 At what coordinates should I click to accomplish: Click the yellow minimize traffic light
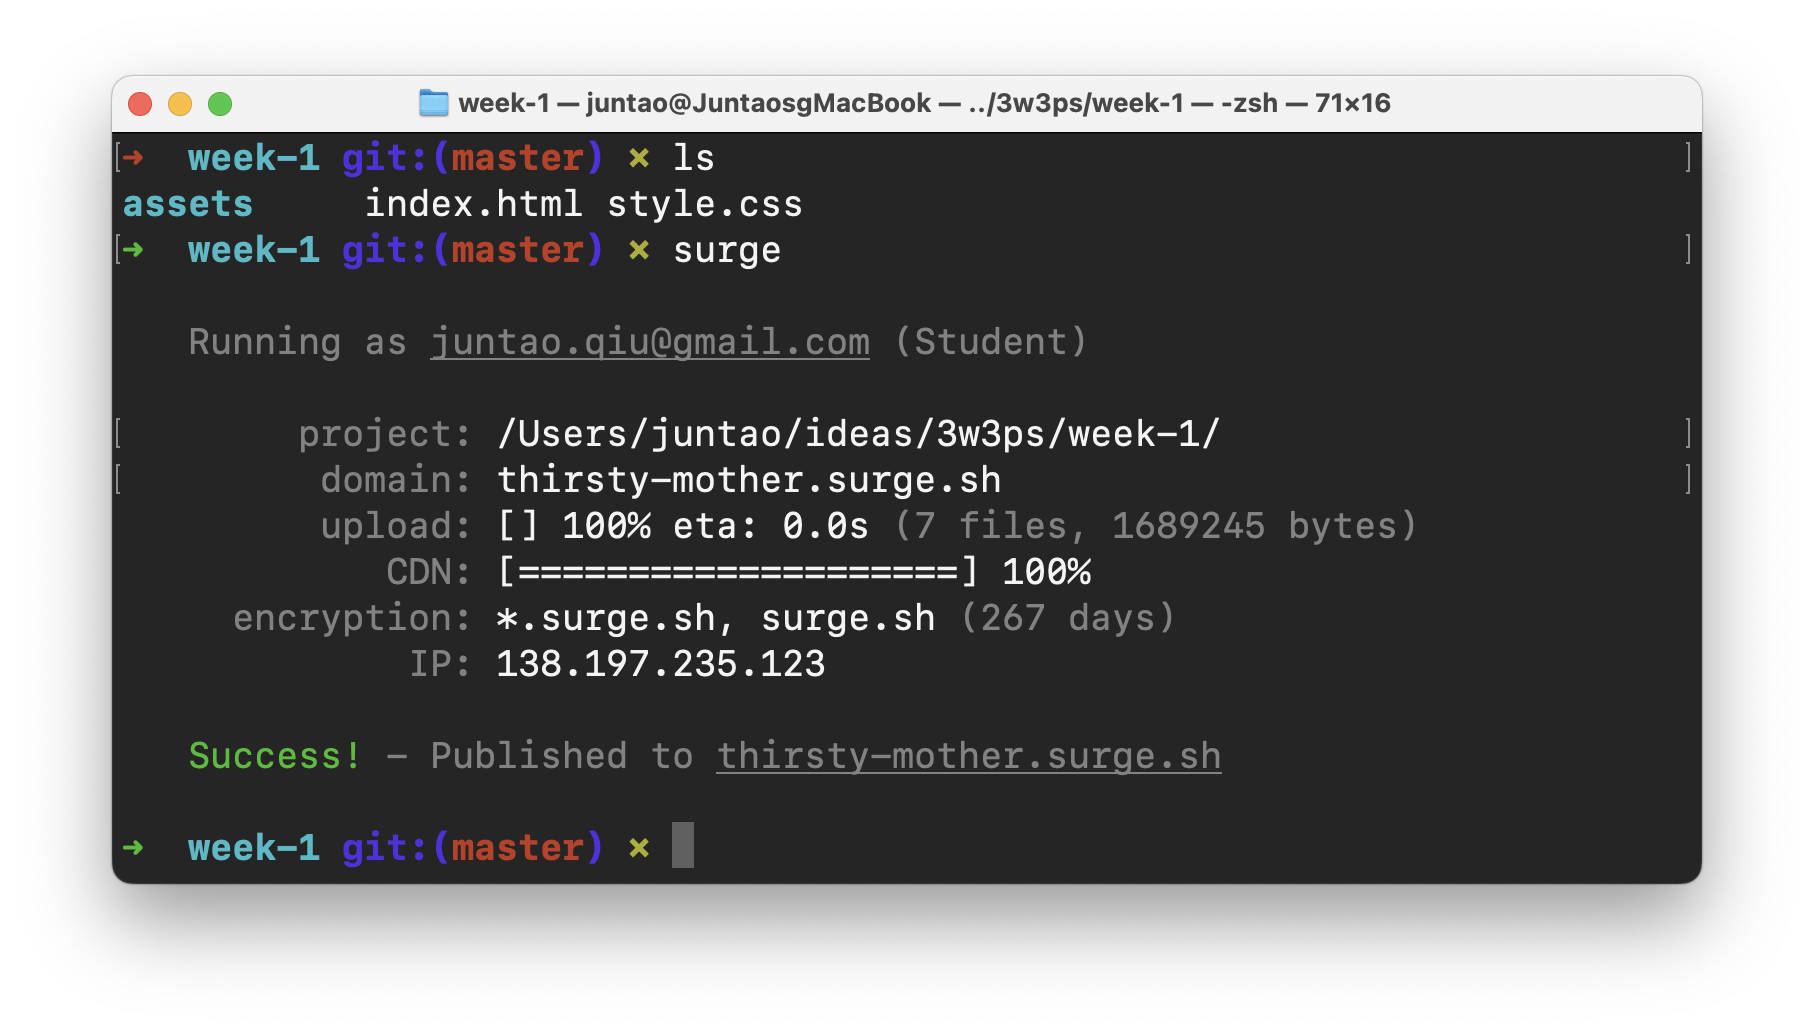(x=180, y=103)
